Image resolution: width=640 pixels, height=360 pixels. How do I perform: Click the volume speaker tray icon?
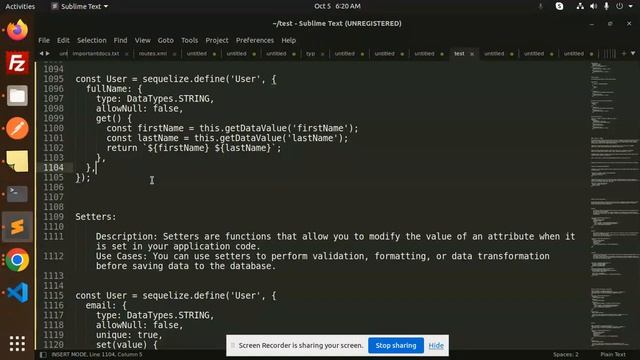point(593,6)
